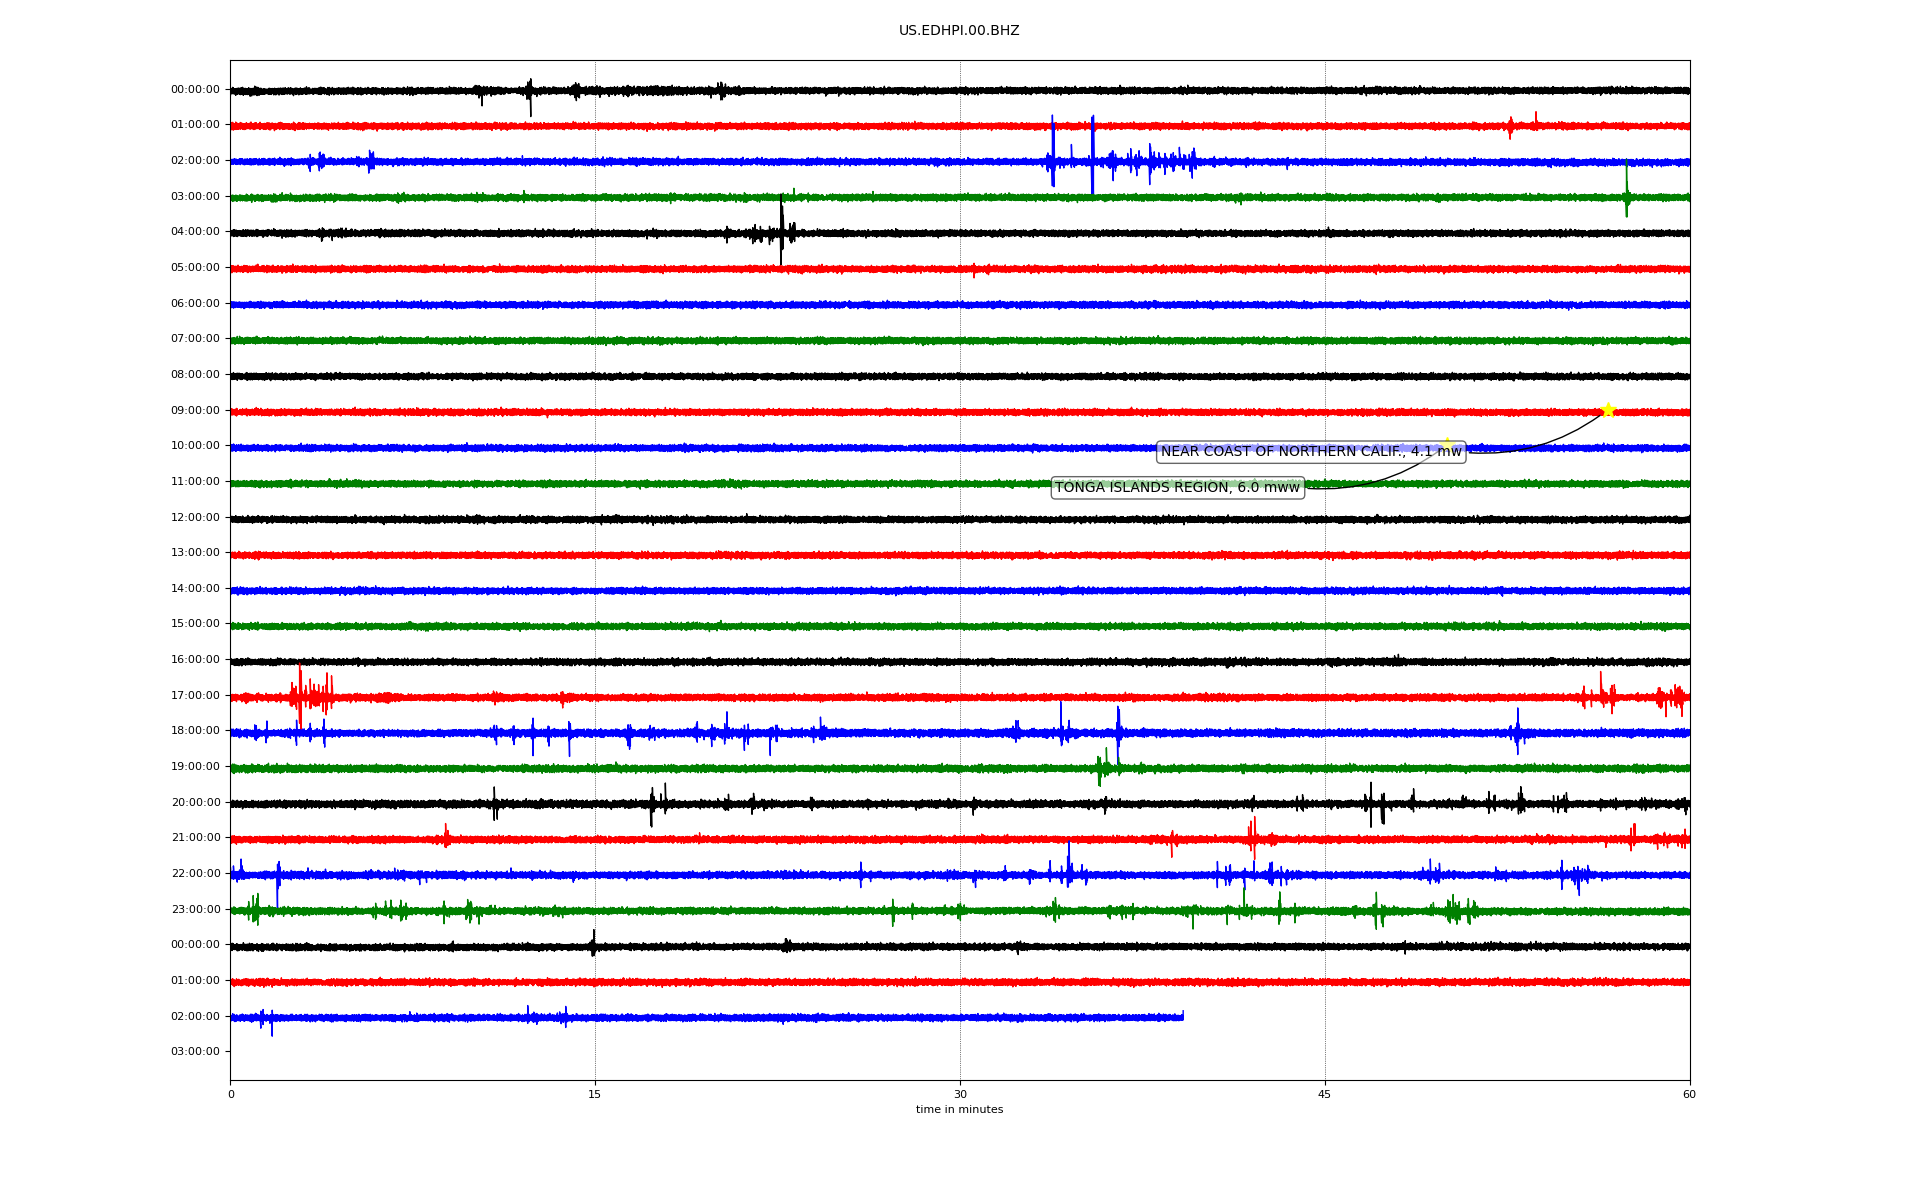Screen dimensions: 1920x1200
Task: Select the 14:00:00 row label
Action: (195, 589)
